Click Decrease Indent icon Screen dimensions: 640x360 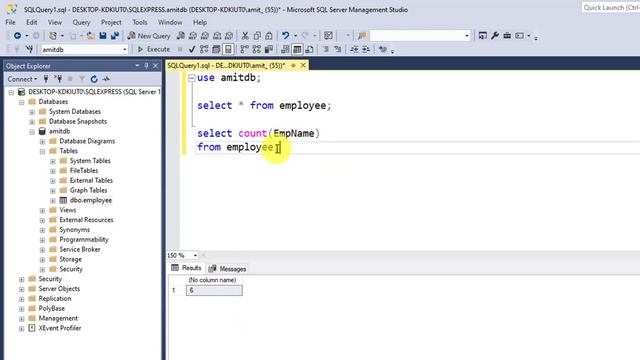click(x=354, y=49)
